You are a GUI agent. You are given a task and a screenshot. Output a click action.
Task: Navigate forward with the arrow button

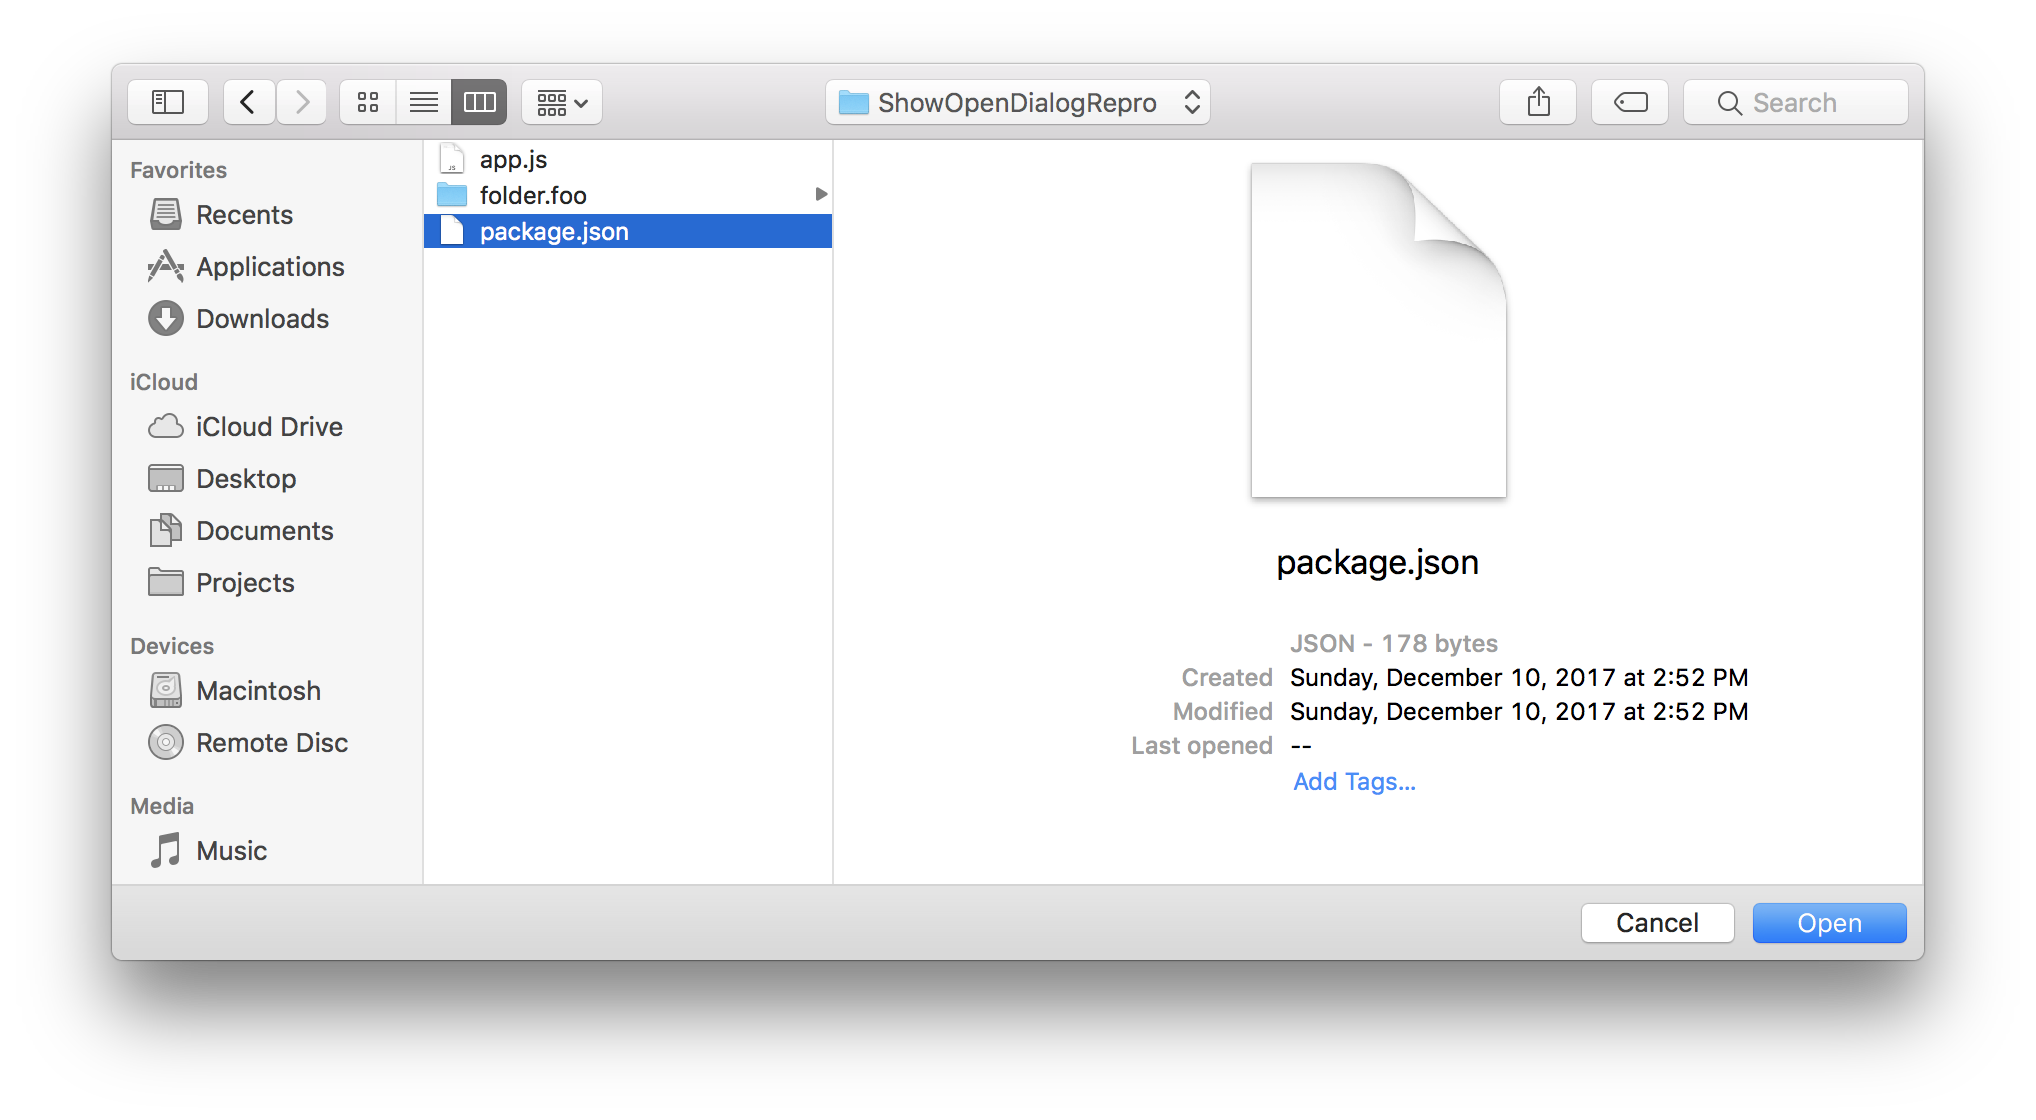click(x=302, y=101)
